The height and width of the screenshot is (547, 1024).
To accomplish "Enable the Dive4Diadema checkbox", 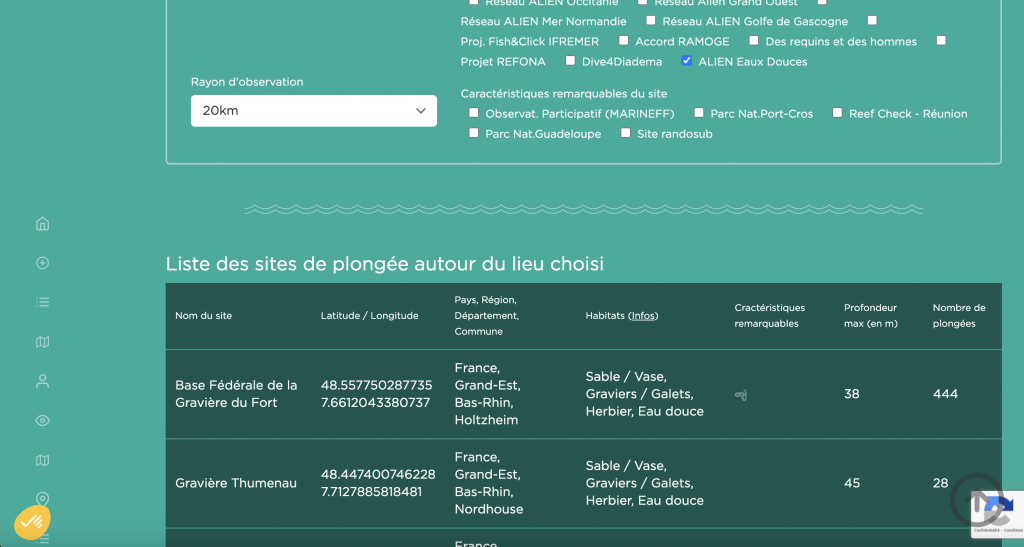I will click(x=570, y=61).
